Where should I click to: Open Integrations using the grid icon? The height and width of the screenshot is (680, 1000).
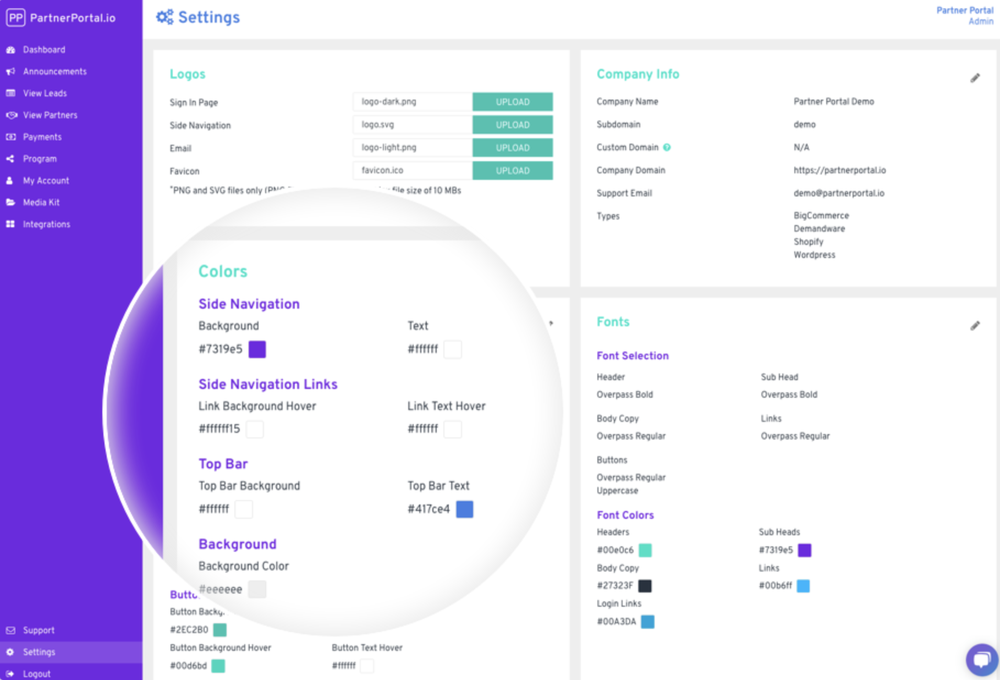coord(12,224)
